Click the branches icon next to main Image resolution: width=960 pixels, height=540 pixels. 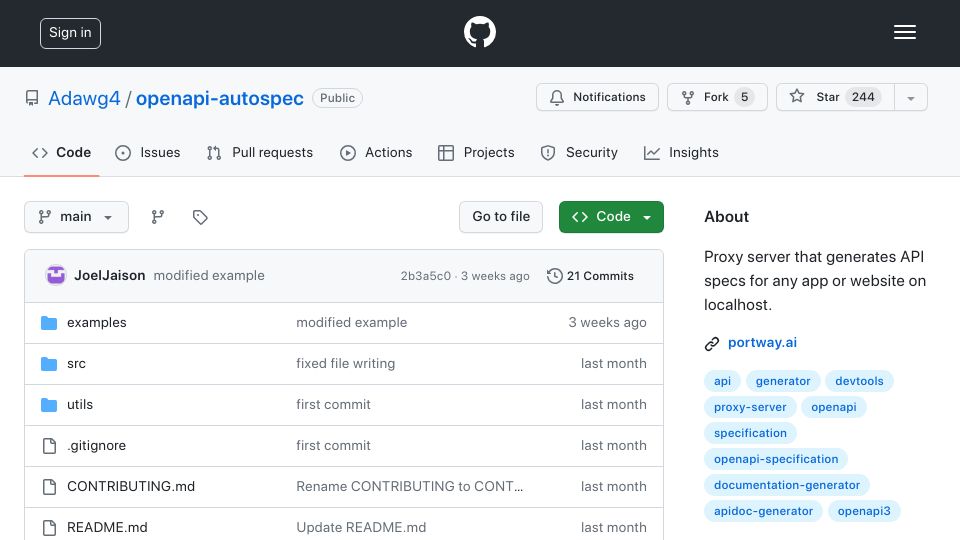[158, 217]
